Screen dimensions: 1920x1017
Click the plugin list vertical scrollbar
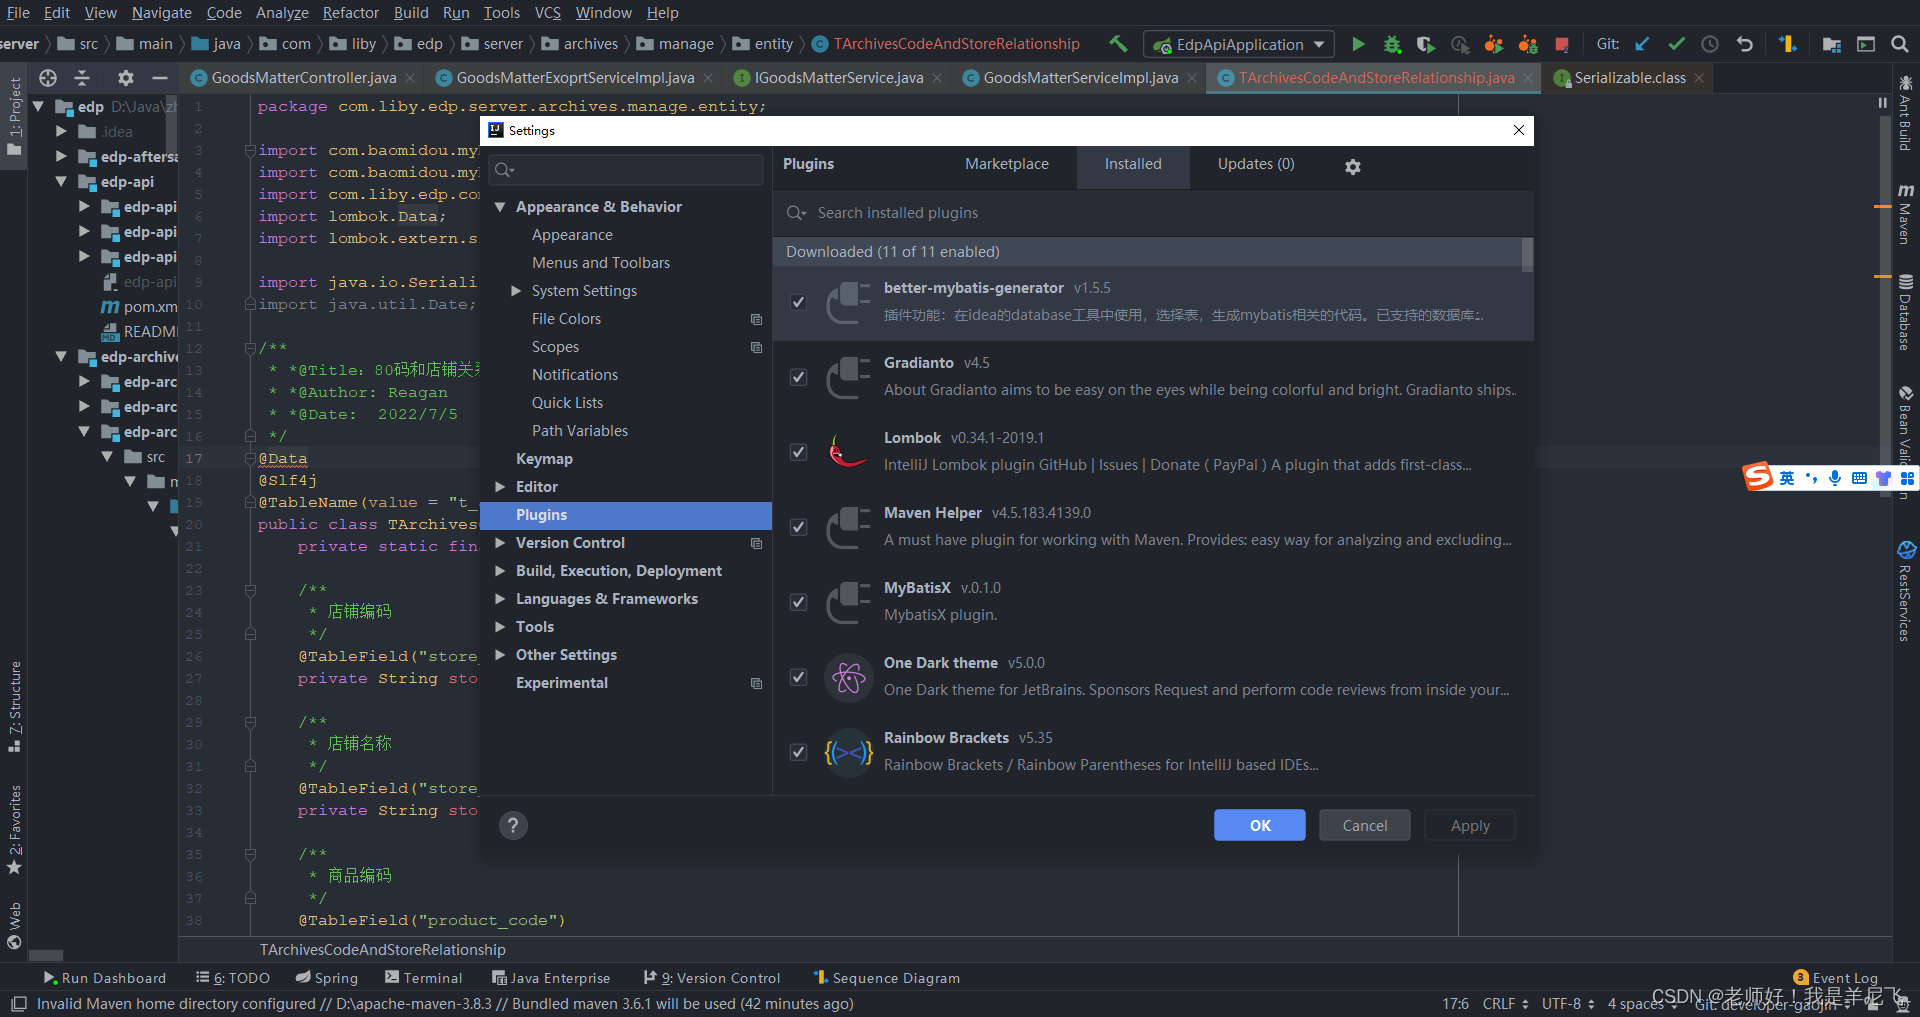tap(1527, 255)
